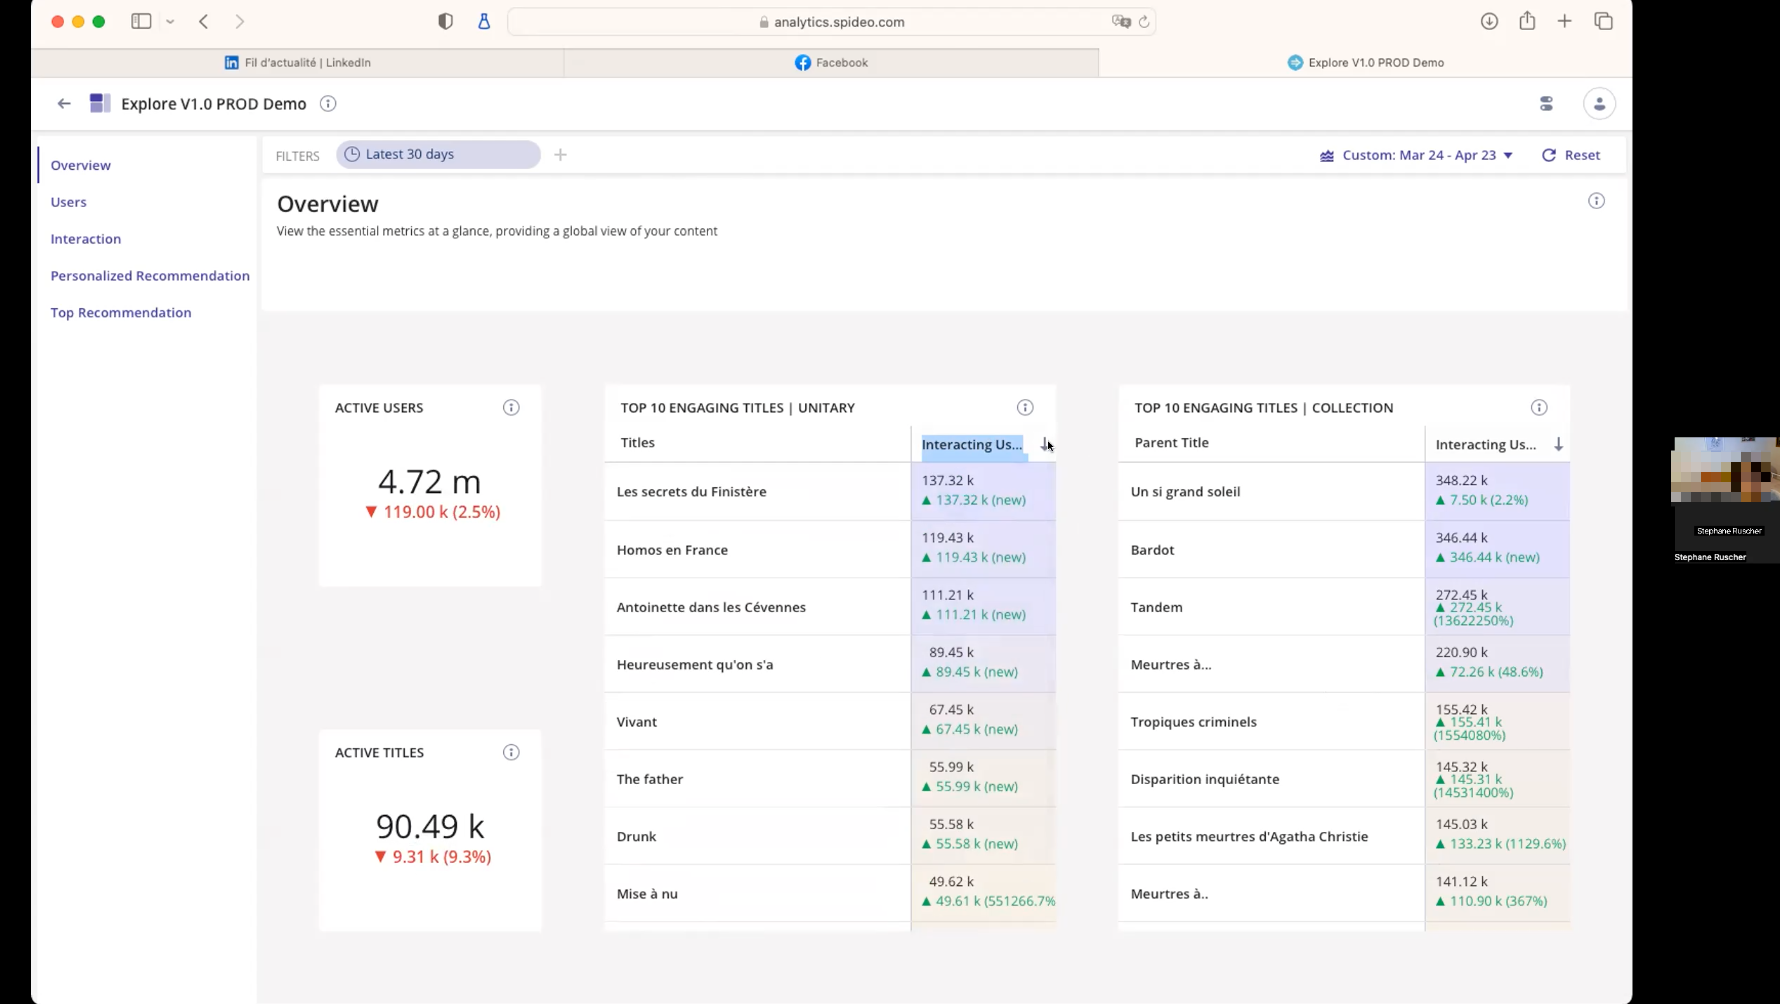Go back with Safari back arrow

pyautogui.click(x=204, y=21)
